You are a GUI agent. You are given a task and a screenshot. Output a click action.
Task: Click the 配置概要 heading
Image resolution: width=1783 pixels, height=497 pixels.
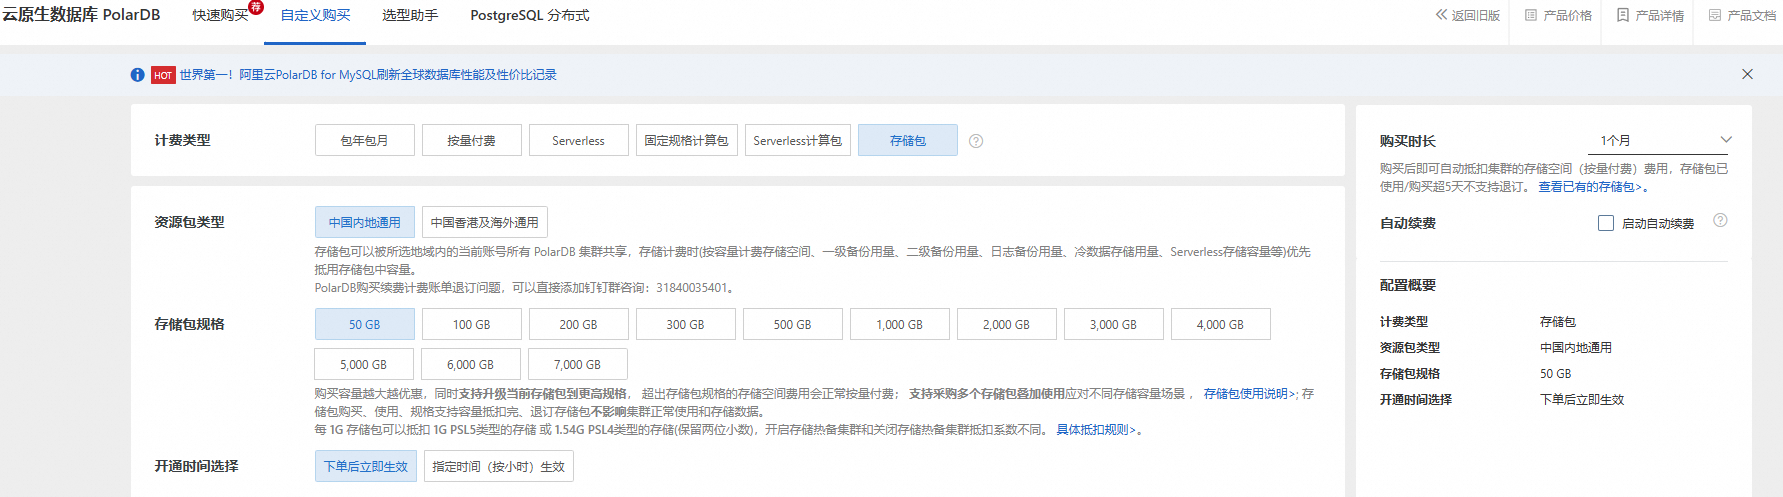tap(1408, 285)
